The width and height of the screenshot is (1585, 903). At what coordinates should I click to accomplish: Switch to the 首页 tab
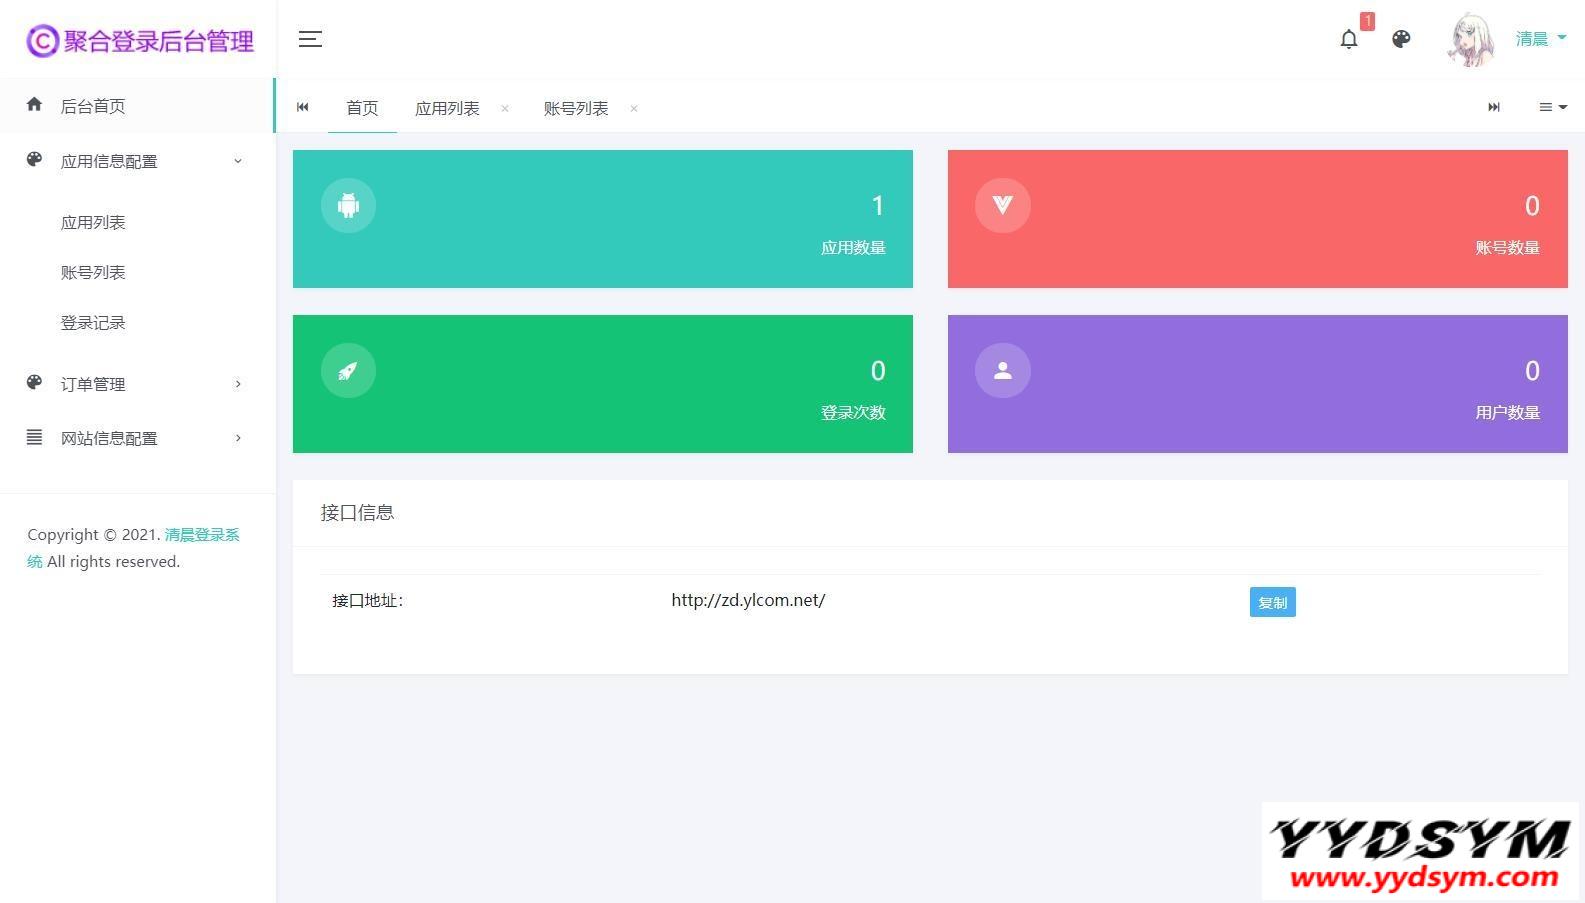pos(362,108)
